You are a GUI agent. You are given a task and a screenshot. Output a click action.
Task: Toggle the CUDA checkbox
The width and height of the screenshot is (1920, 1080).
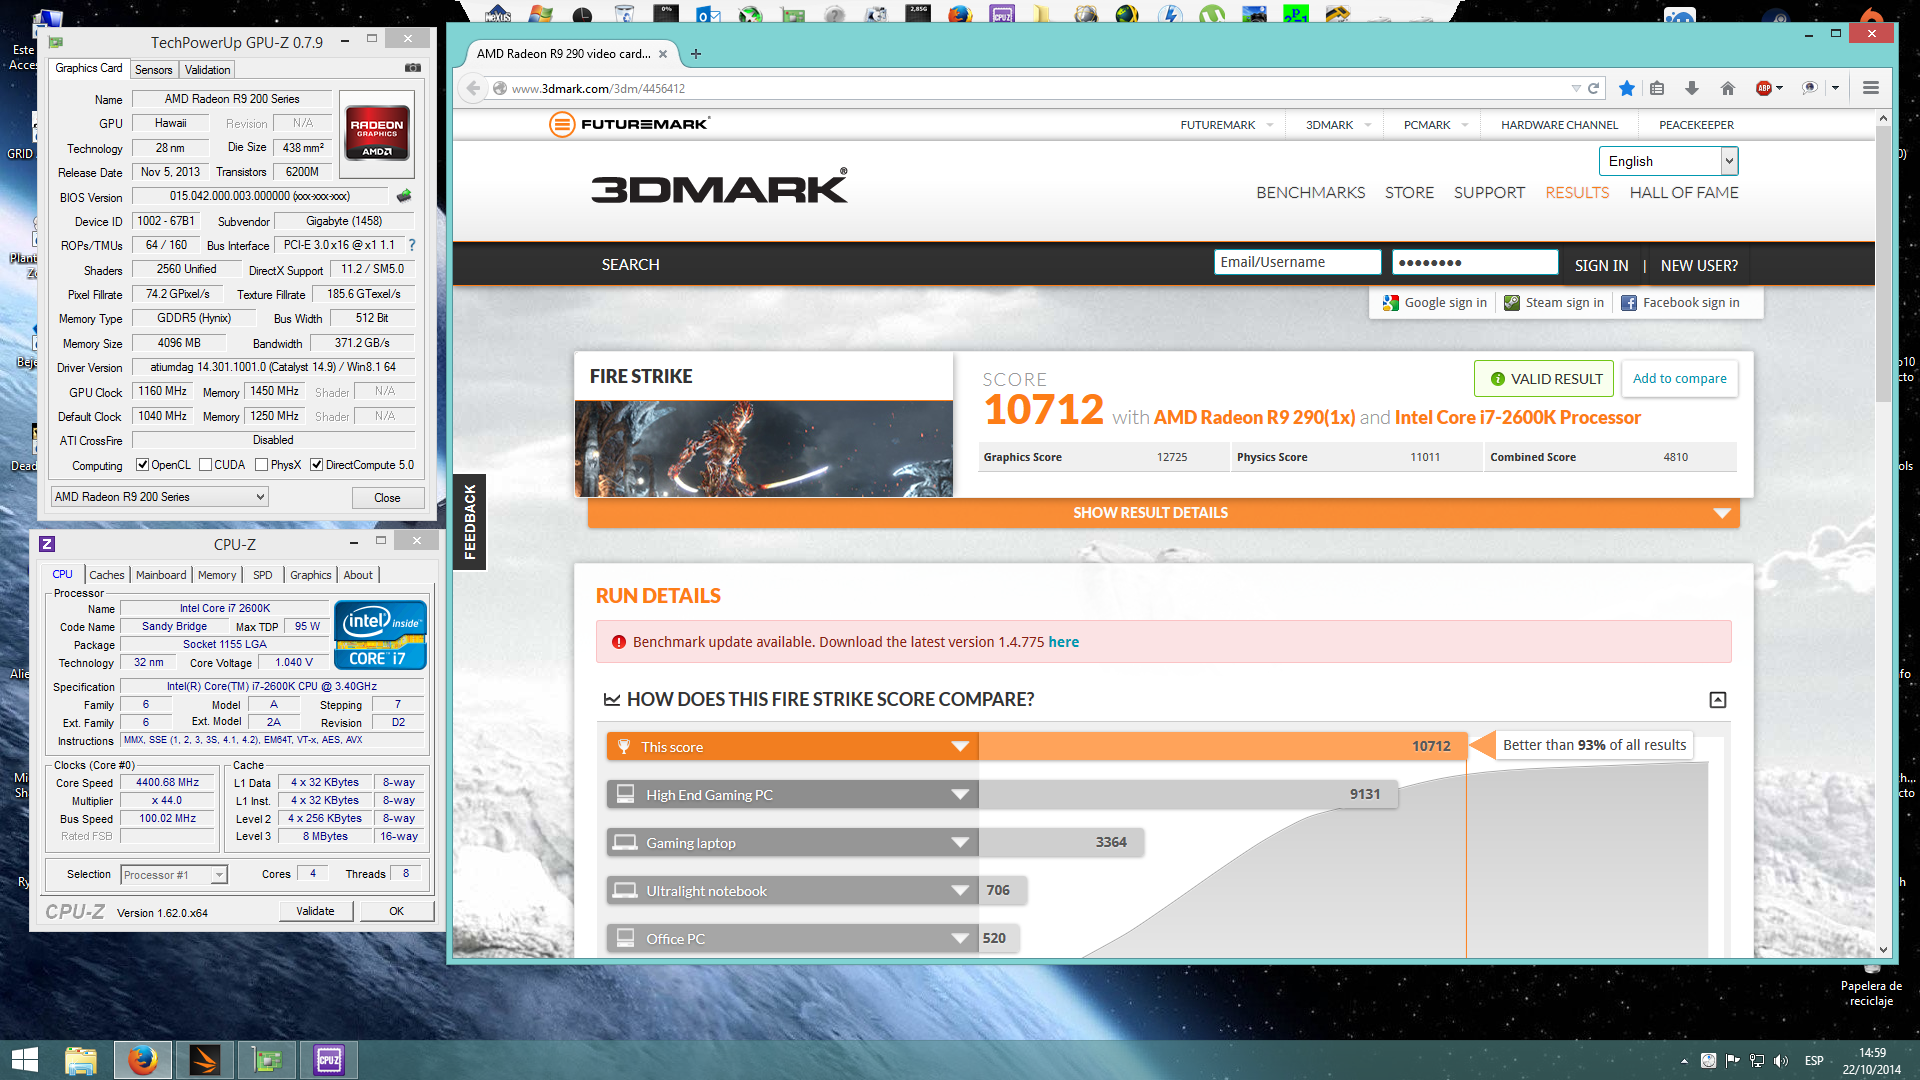pos(205,465)
